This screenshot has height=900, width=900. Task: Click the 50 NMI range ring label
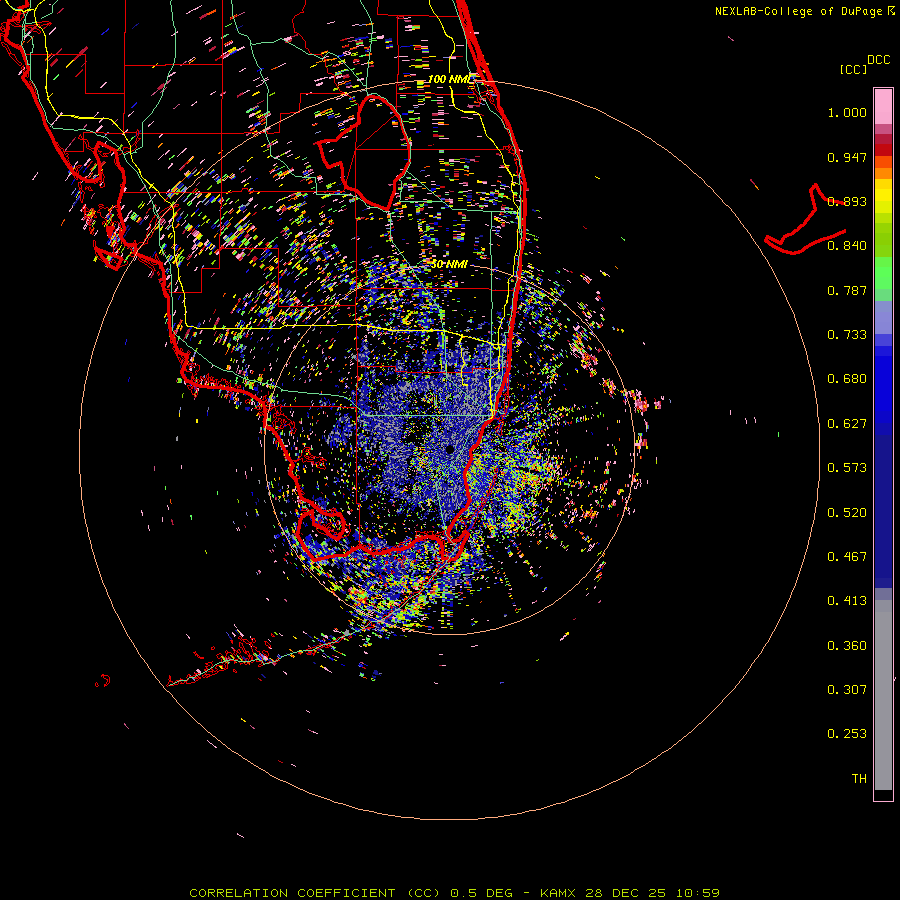449,264
